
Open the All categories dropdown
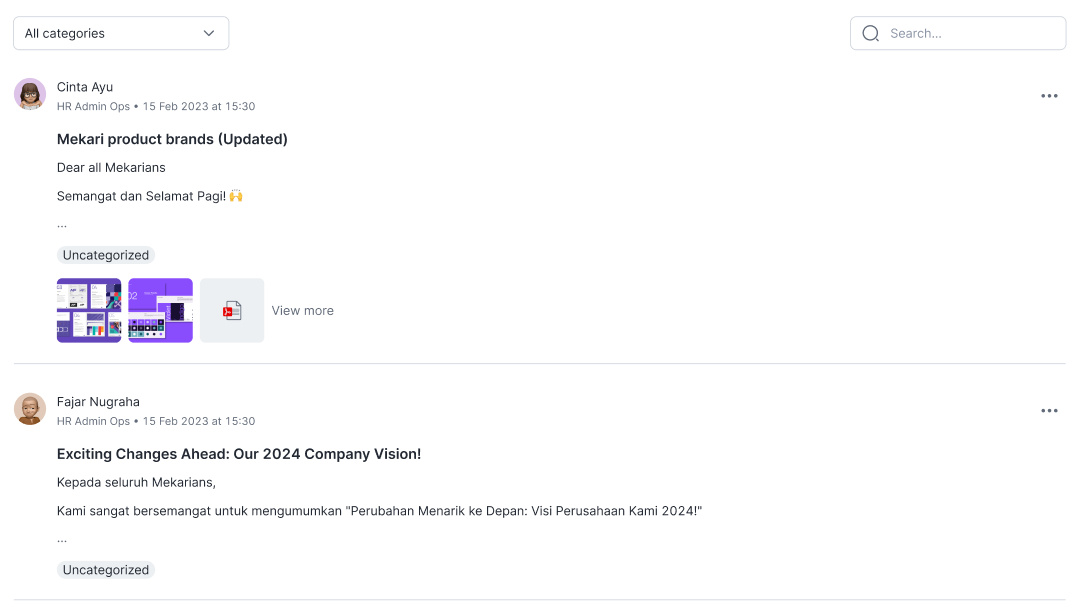[121, 33]
